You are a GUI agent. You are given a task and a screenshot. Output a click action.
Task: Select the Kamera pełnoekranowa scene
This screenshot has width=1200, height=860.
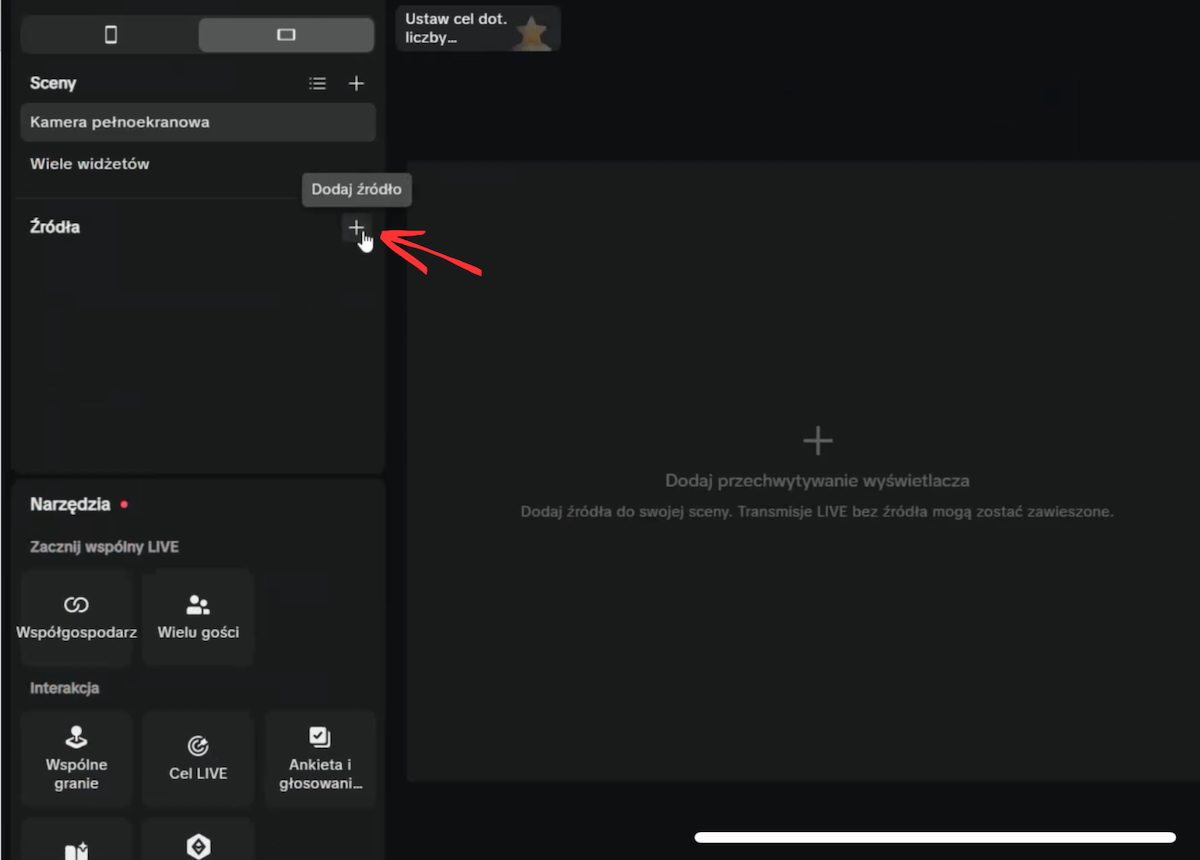click(x=198, y=122)
